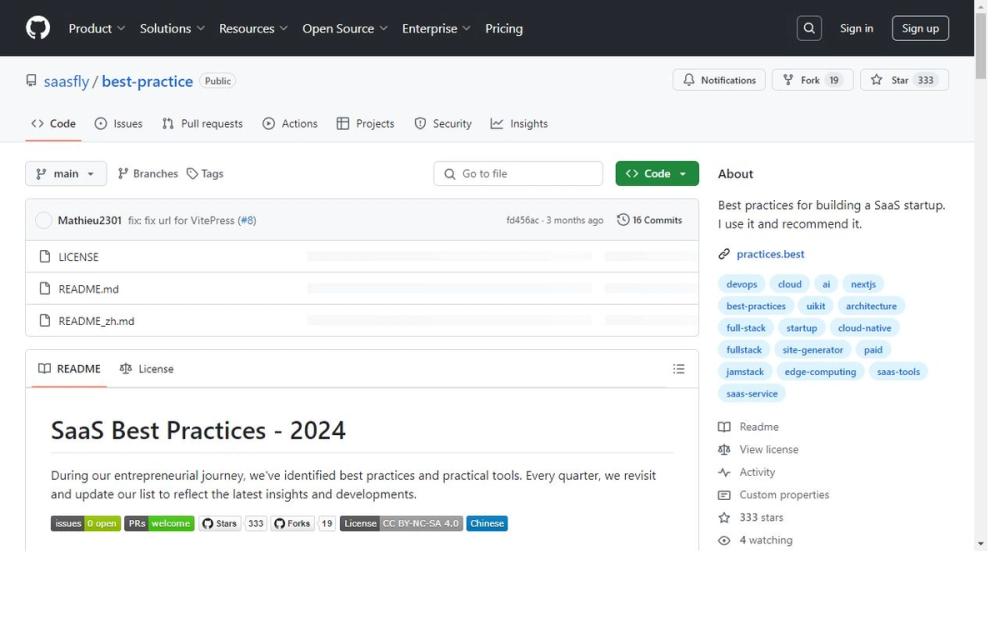The height and width of the screenshot is (625, 1000).
Task: Click the #8 pull request link
Action: (247, 220)
